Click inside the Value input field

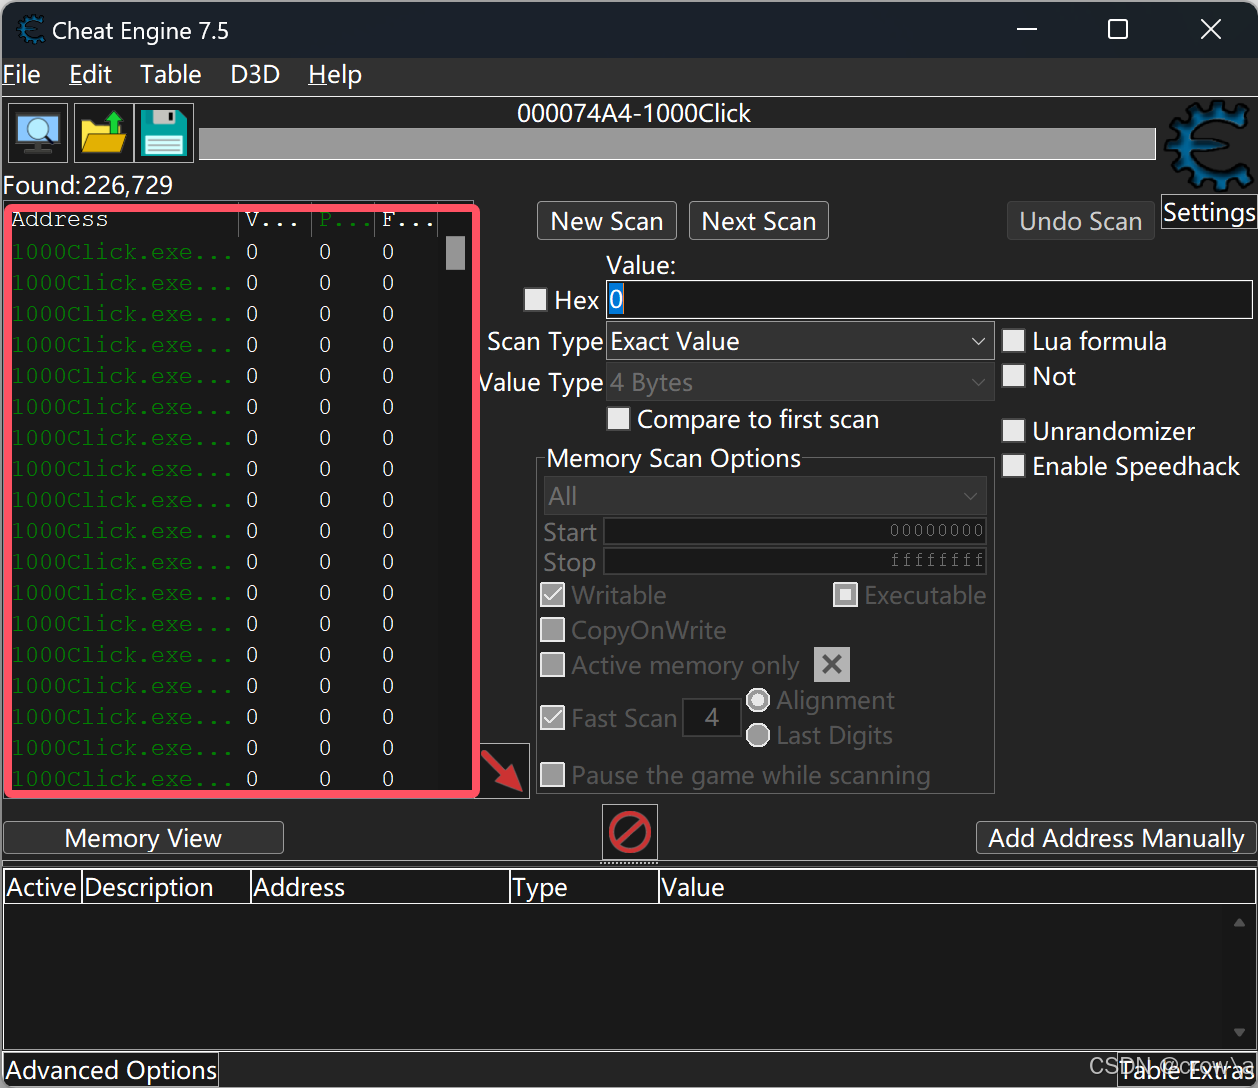click(x=900, y=299)
